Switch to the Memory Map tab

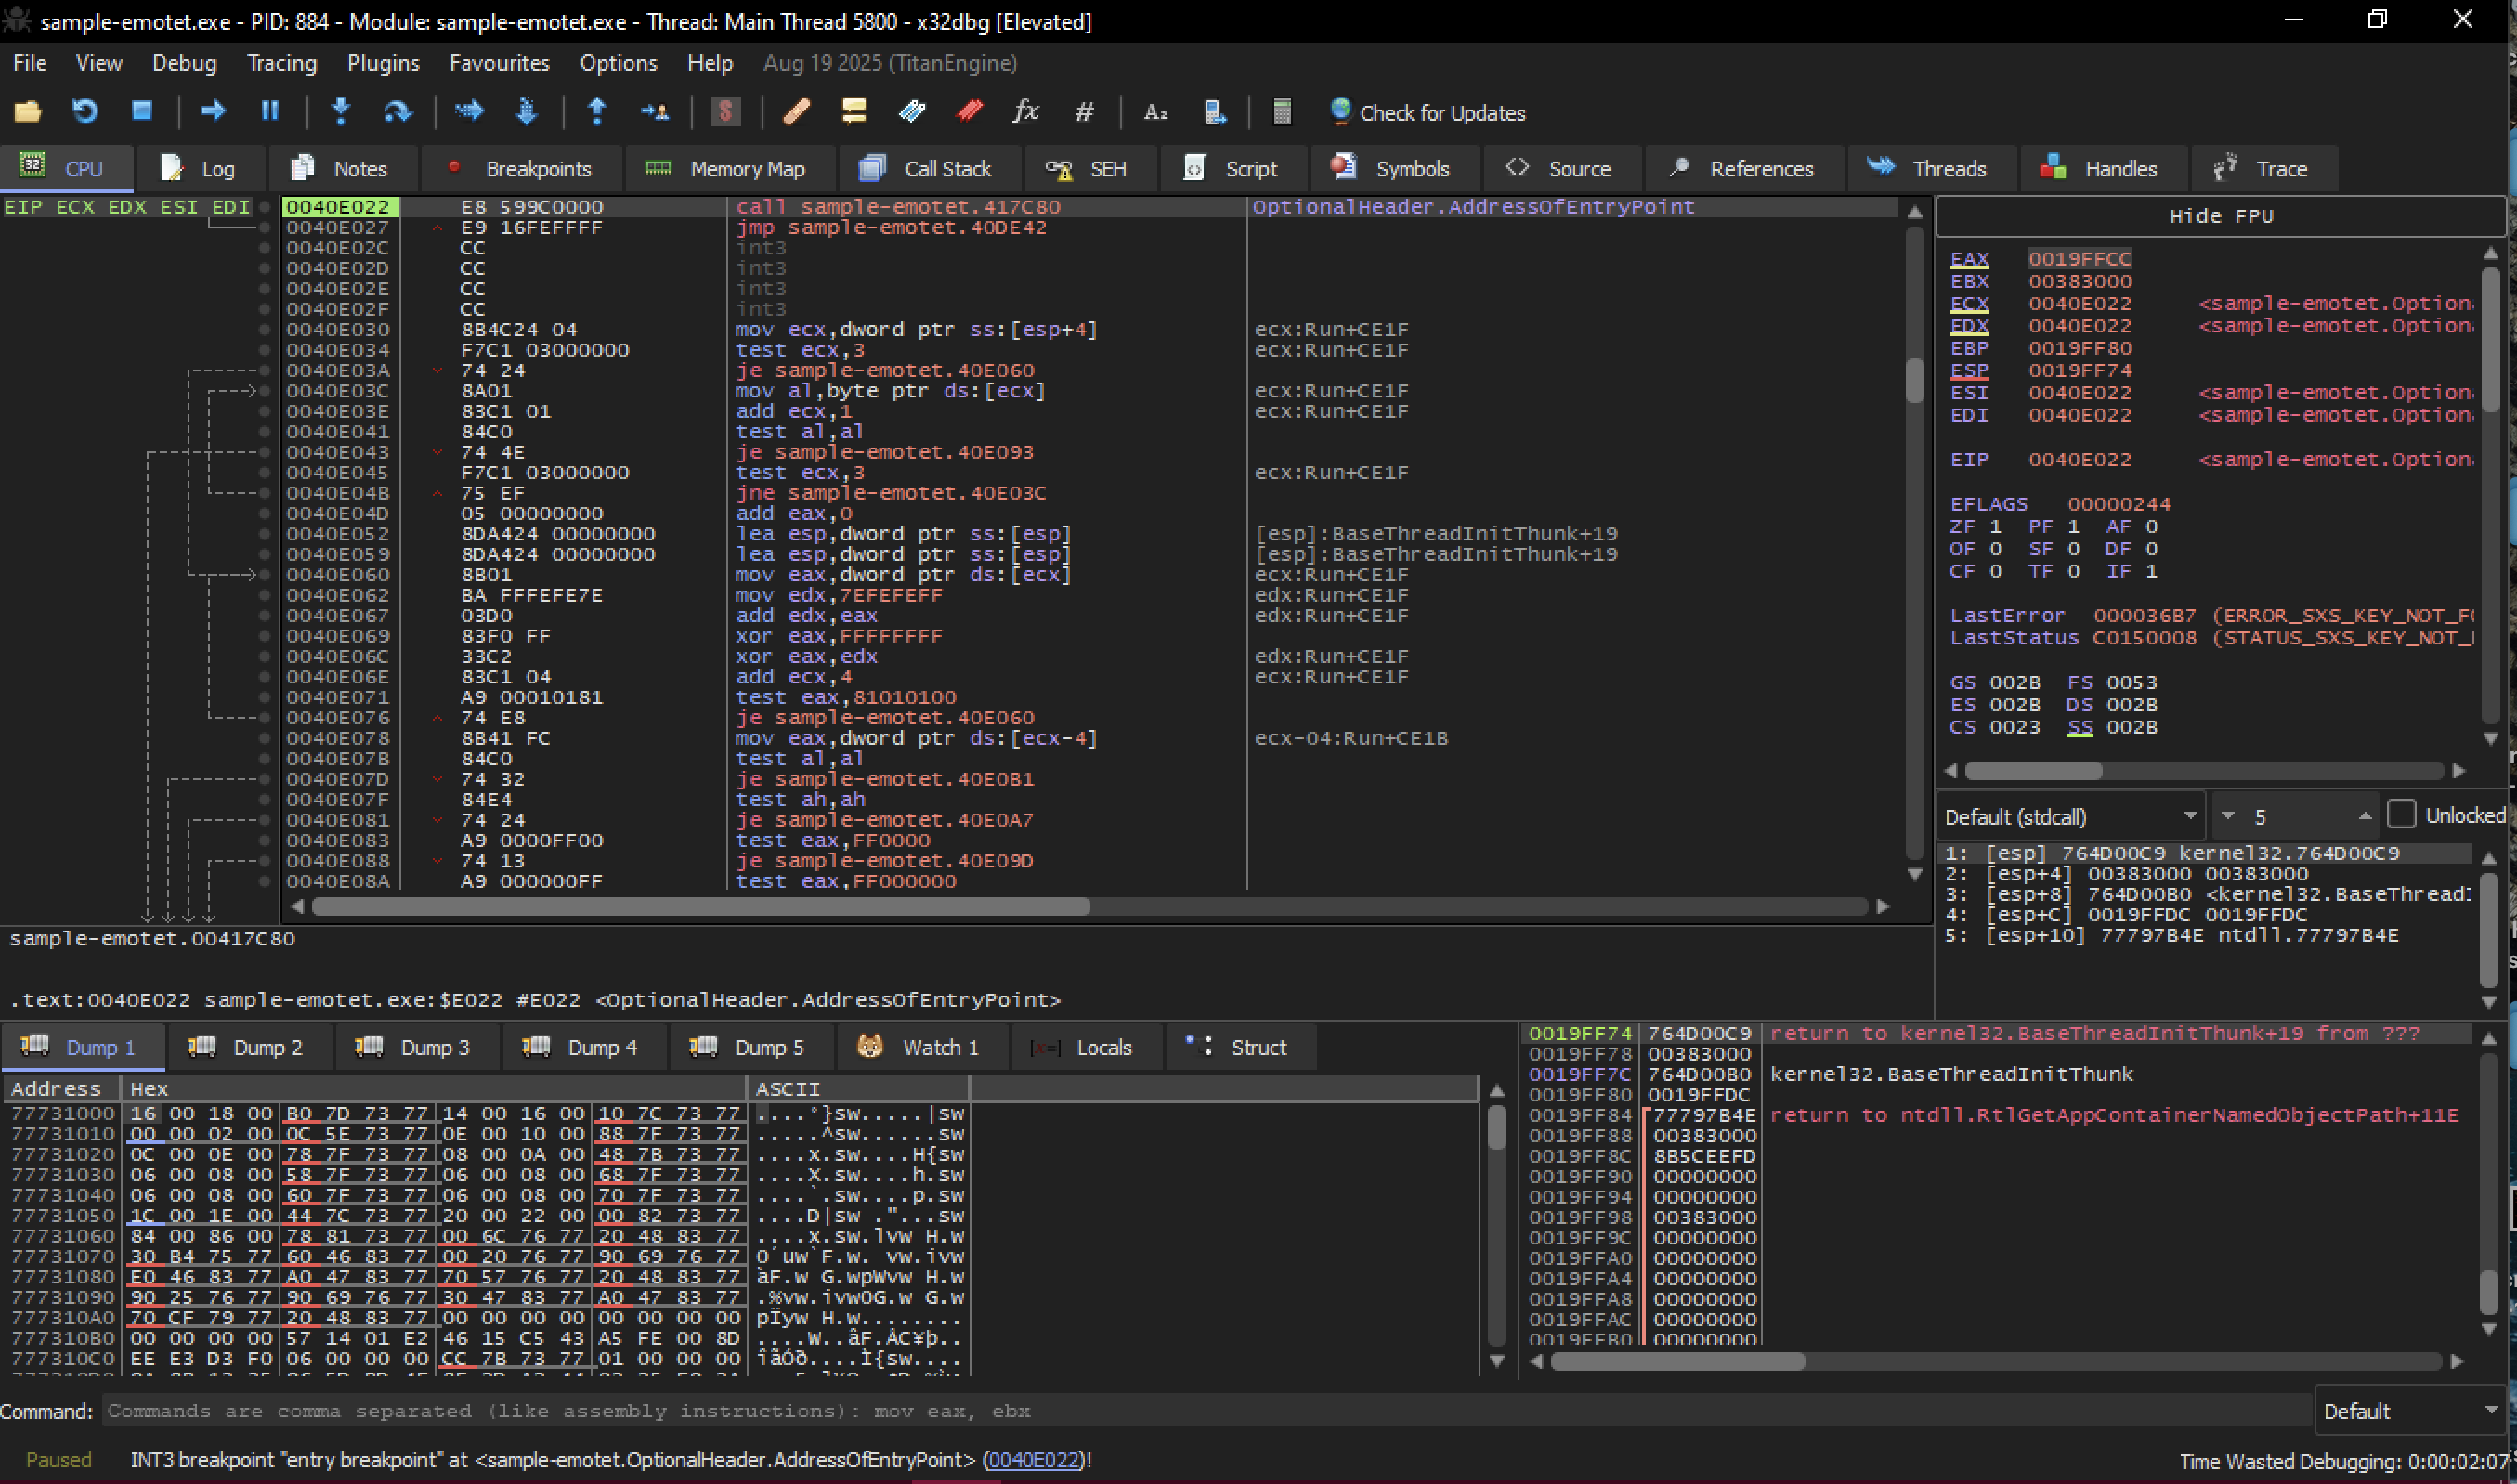point(729,169)
